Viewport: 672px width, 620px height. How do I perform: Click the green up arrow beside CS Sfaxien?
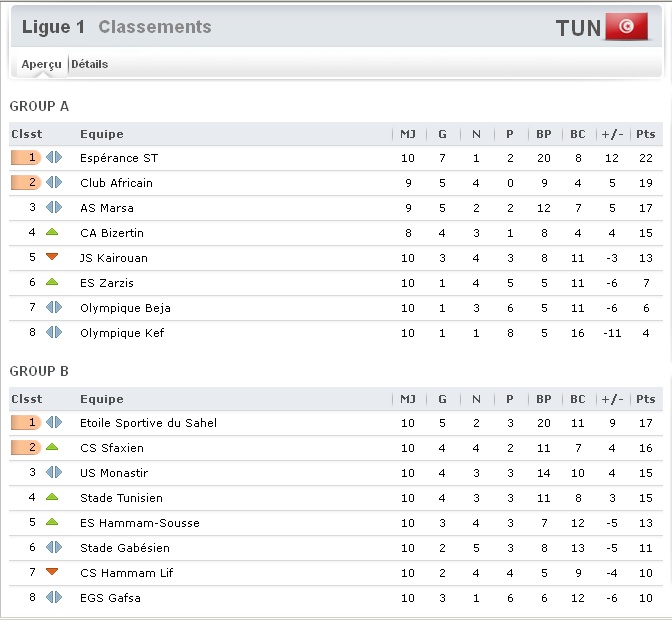pyautogui.click(x=52, y=447)
